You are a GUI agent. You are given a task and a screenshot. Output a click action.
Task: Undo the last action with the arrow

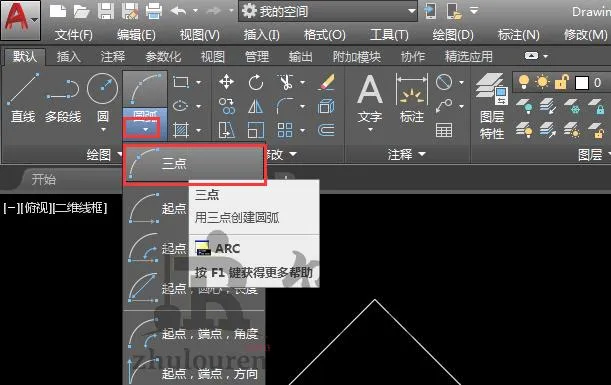click(178, 11)
